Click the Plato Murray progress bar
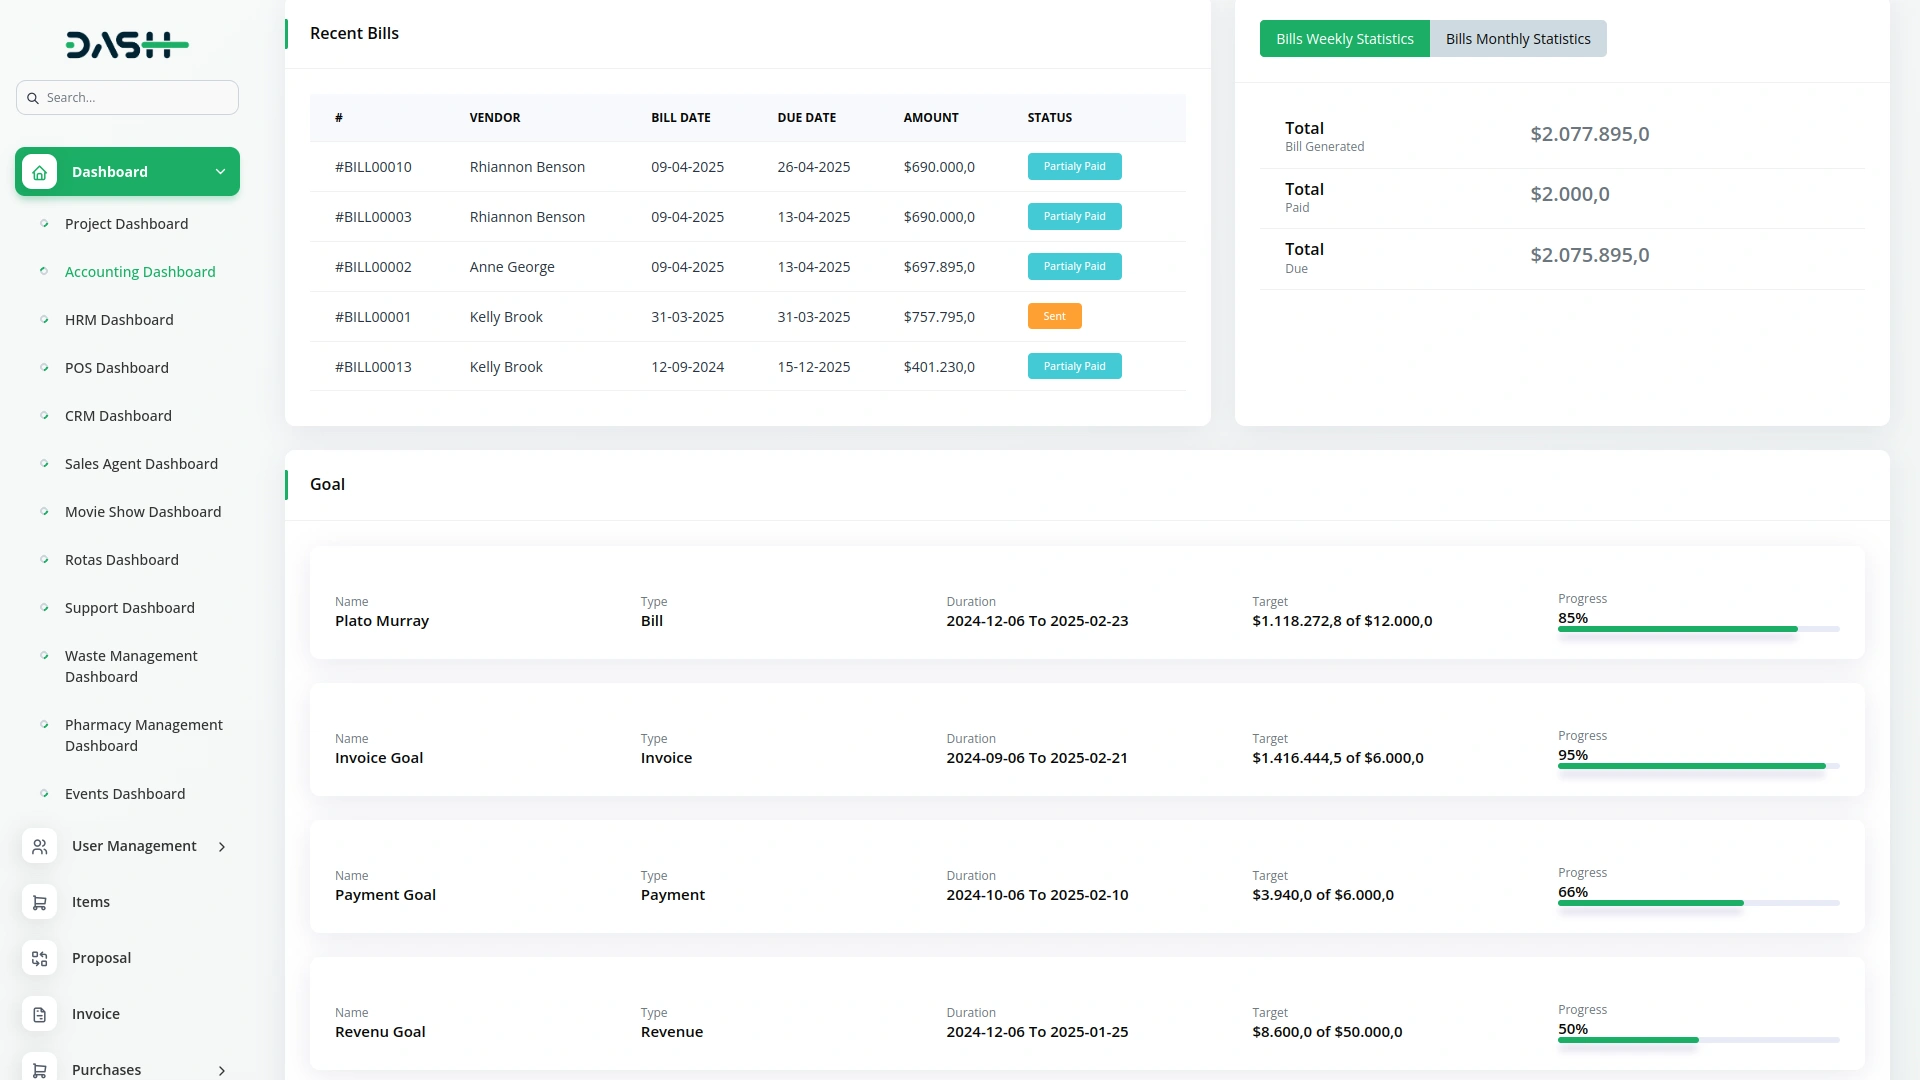The width and height of the screenshot is (1920, 1080). 1697,629
